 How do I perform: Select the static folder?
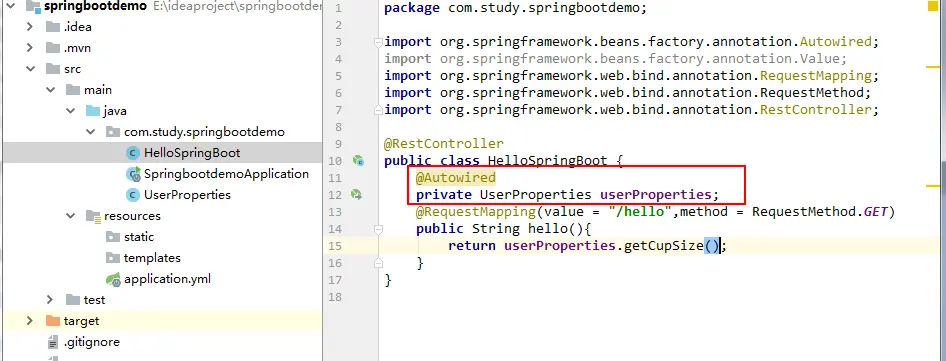139,237
